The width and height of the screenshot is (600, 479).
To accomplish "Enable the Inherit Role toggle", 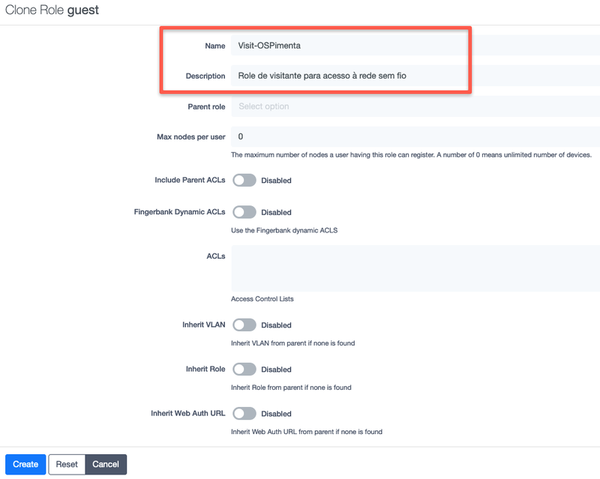I will (244, 369).
